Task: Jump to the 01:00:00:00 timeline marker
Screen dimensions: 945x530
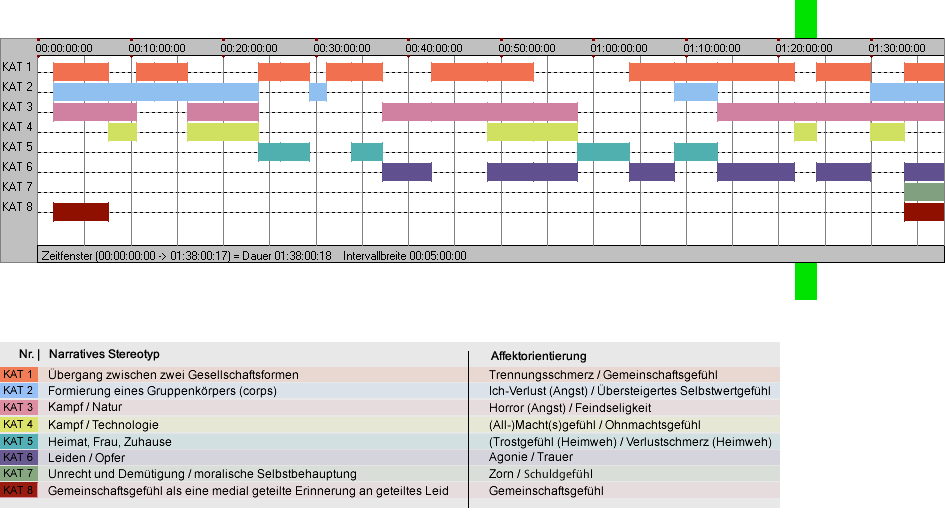Action: point(619,48)
